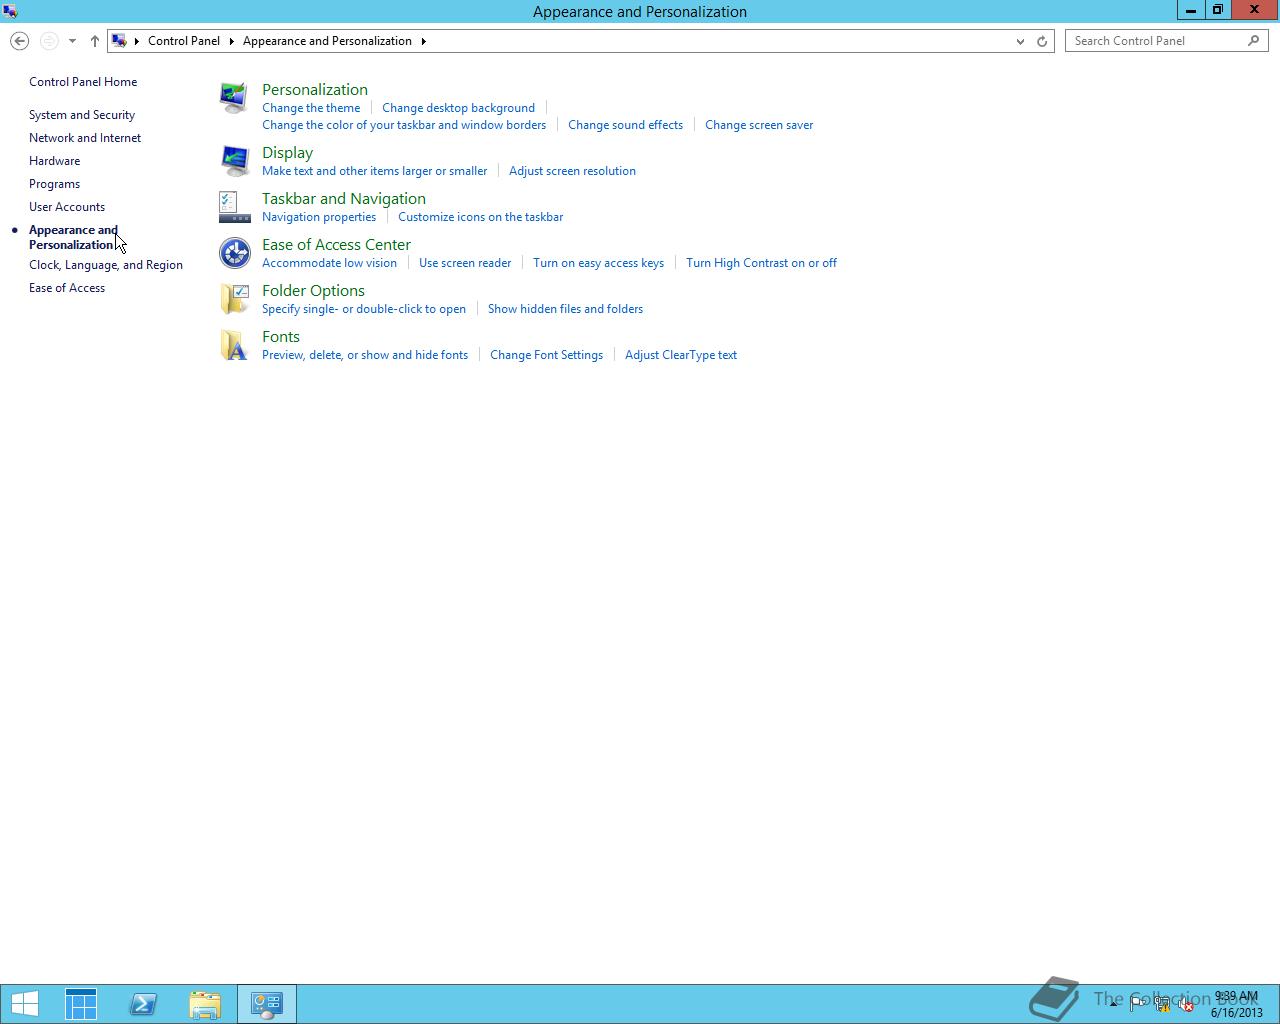Open the Start button on taskbar

[x=25, y=1004]
